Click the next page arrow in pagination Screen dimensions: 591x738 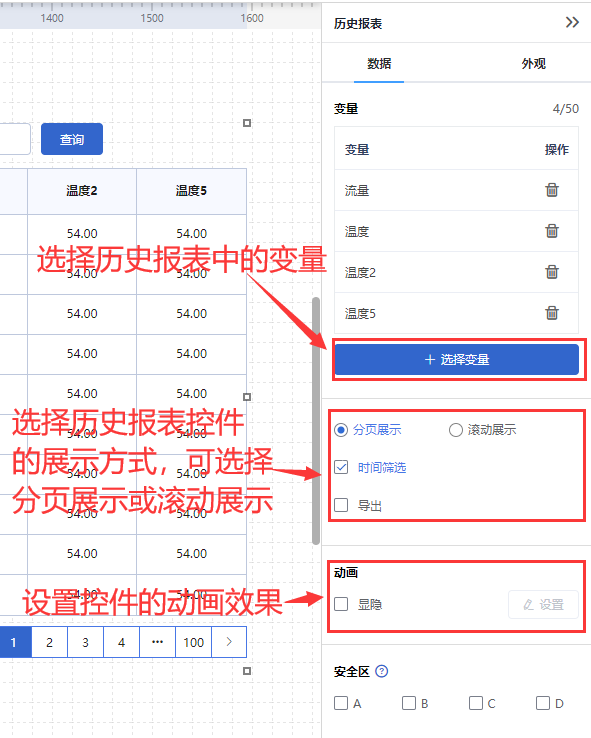[x=229, y=642]
